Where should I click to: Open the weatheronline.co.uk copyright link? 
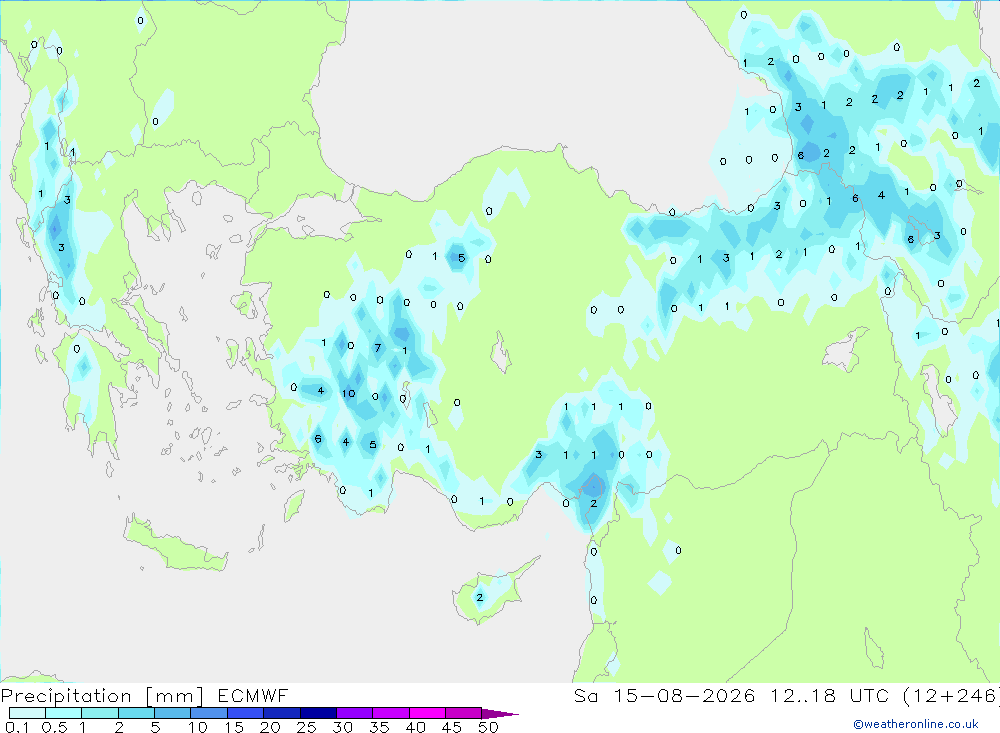pos(916,724)
